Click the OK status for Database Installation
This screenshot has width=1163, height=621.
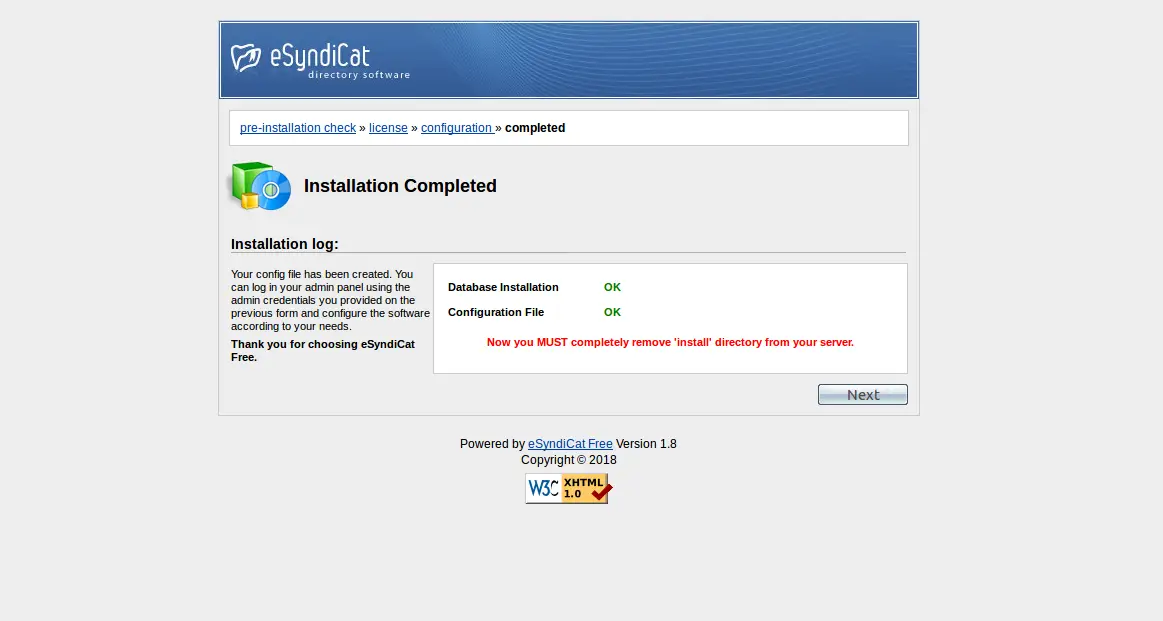point(612,287)
